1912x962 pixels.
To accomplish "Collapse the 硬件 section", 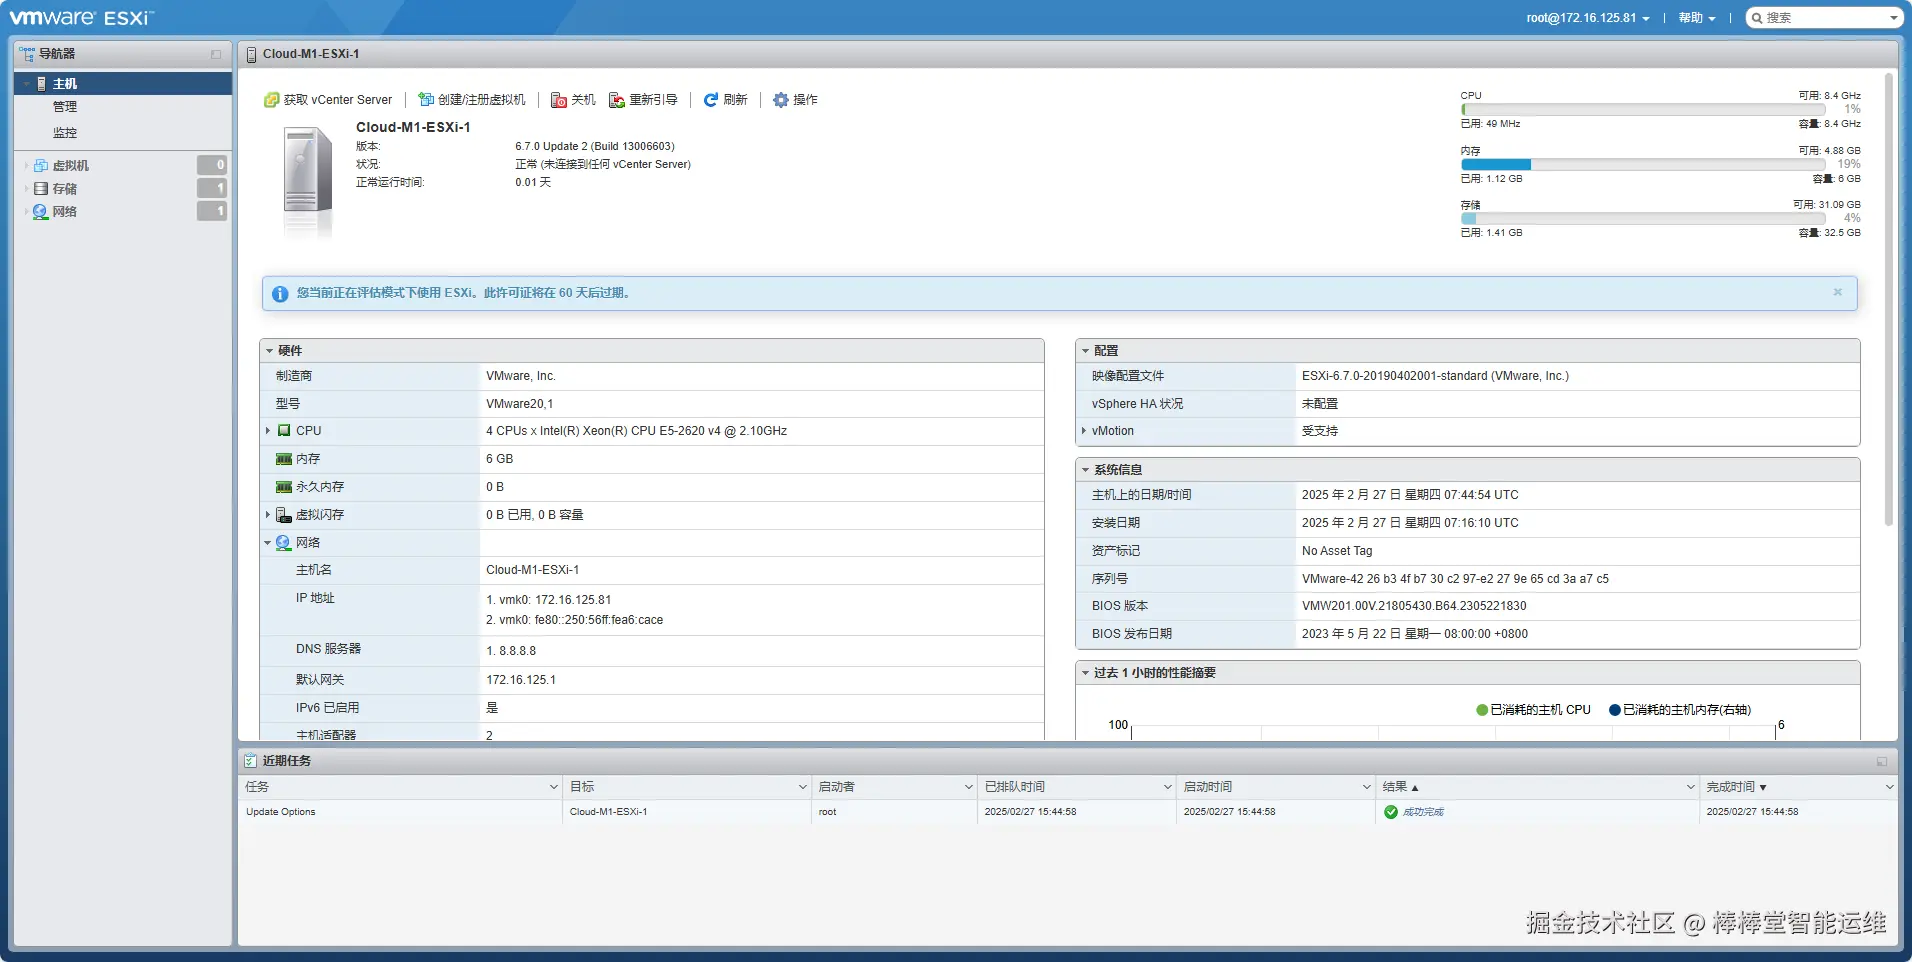I will coord(270,351).
